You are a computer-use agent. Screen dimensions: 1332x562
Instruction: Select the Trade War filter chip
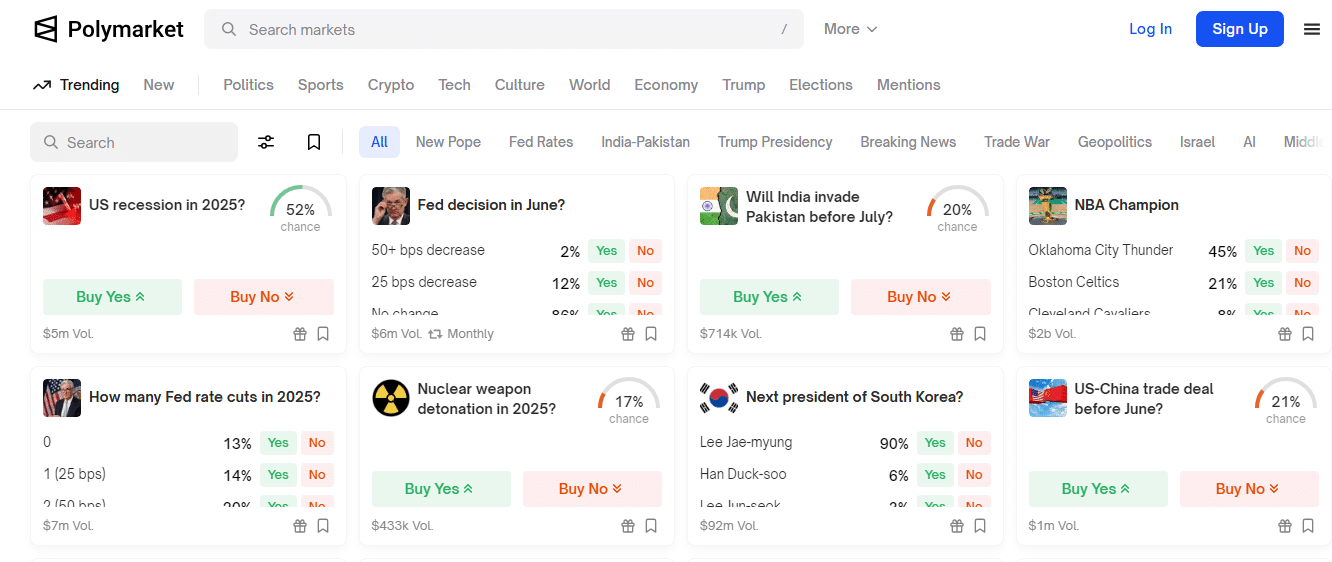(1017, 142)
